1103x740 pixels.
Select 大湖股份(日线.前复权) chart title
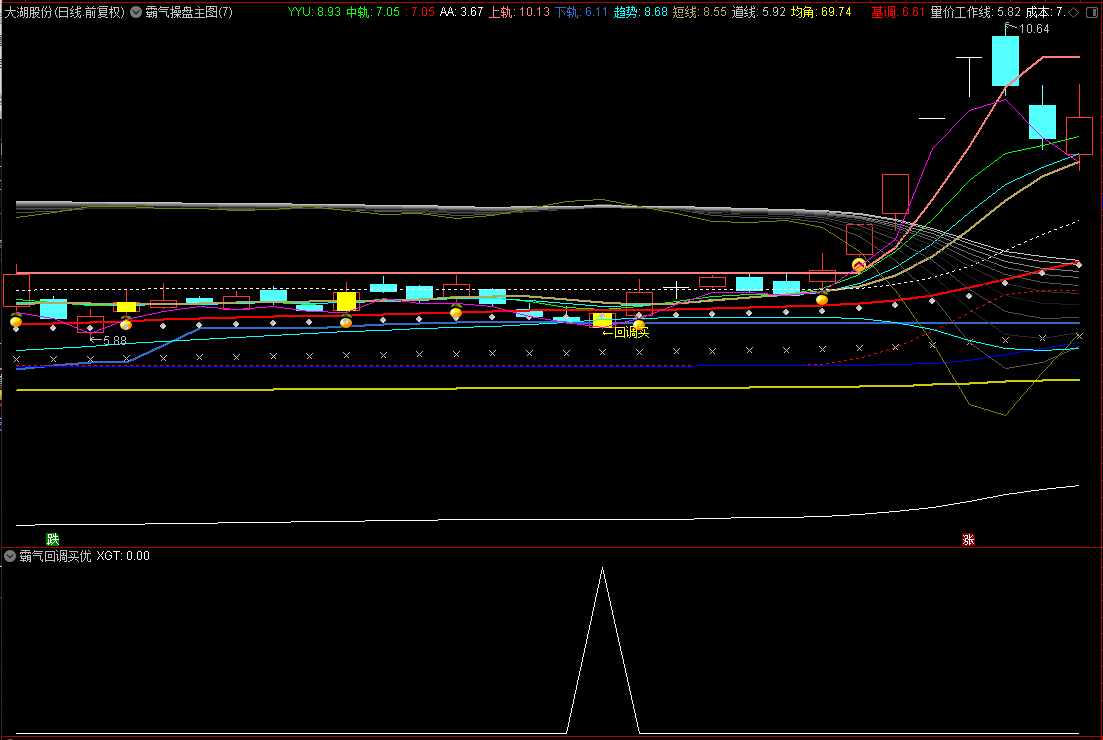tap(65, 12)
